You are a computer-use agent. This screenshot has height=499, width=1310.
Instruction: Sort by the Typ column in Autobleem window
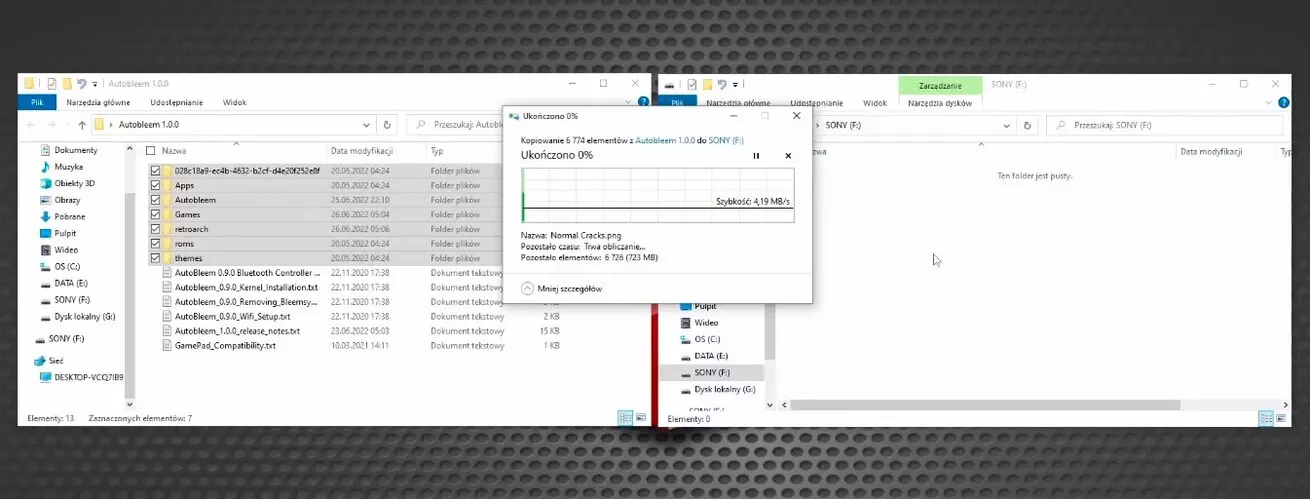point(437,151)
